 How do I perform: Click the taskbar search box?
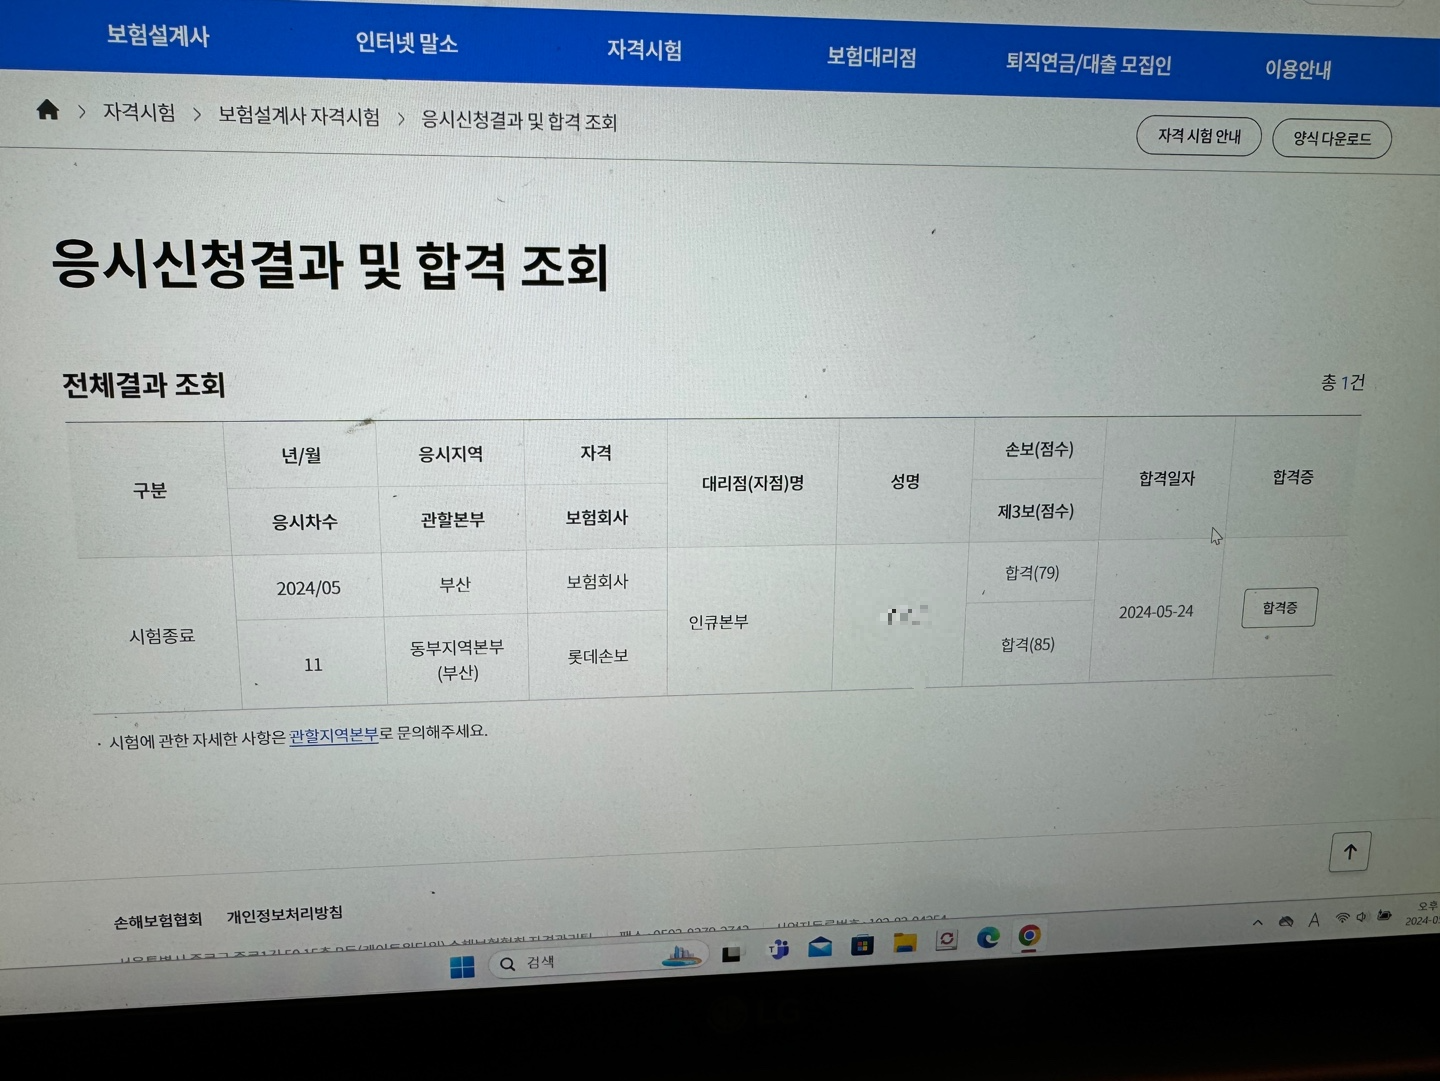pos(597,961)
